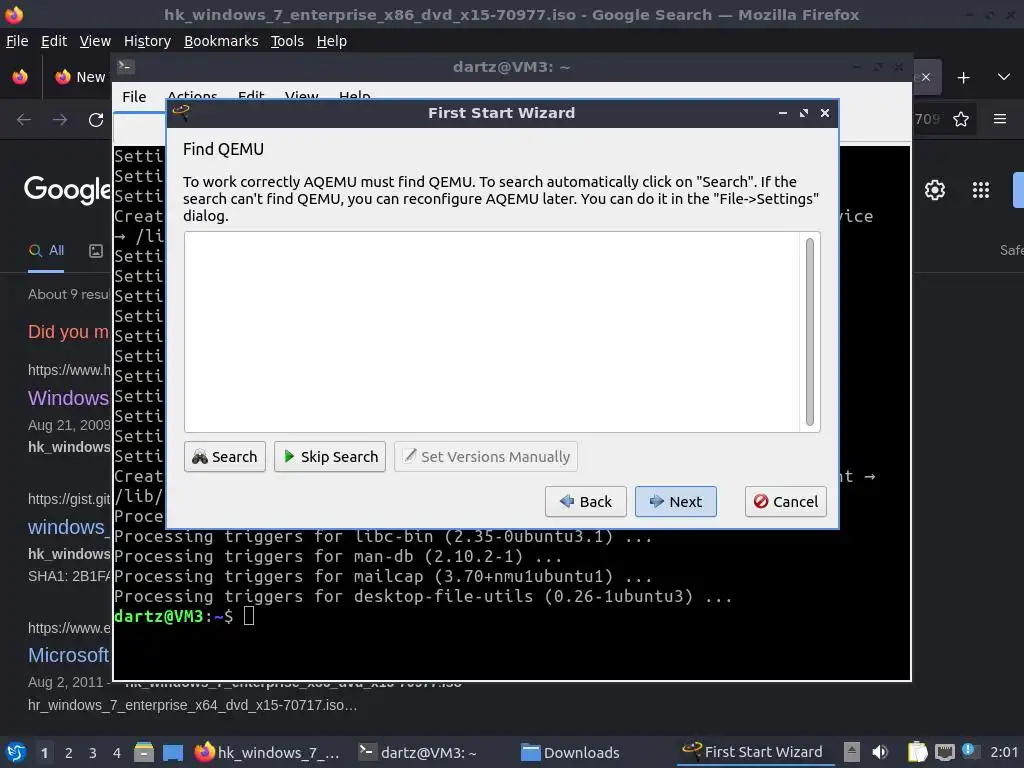Image resolution: width=1024 pixels, height=768 pixels.
Task: Switch to workspace 3
Action: pos(93,753)
